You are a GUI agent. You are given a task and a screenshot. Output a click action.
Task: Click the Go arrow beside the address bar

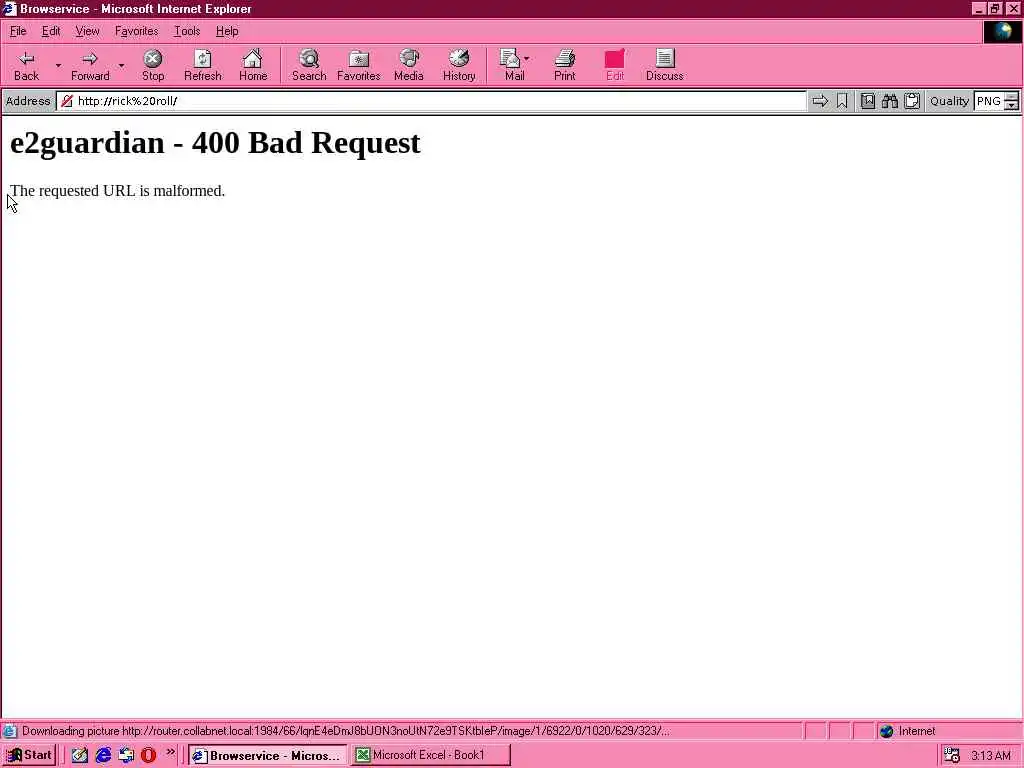point(820,101)
